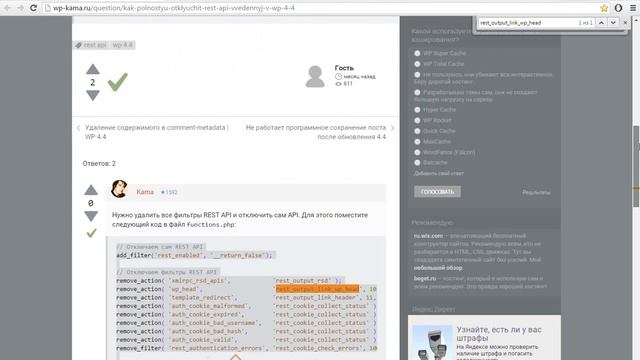Go to previous find-in-page match
This screenshot has width=640, height=360.
pos(601,23)
